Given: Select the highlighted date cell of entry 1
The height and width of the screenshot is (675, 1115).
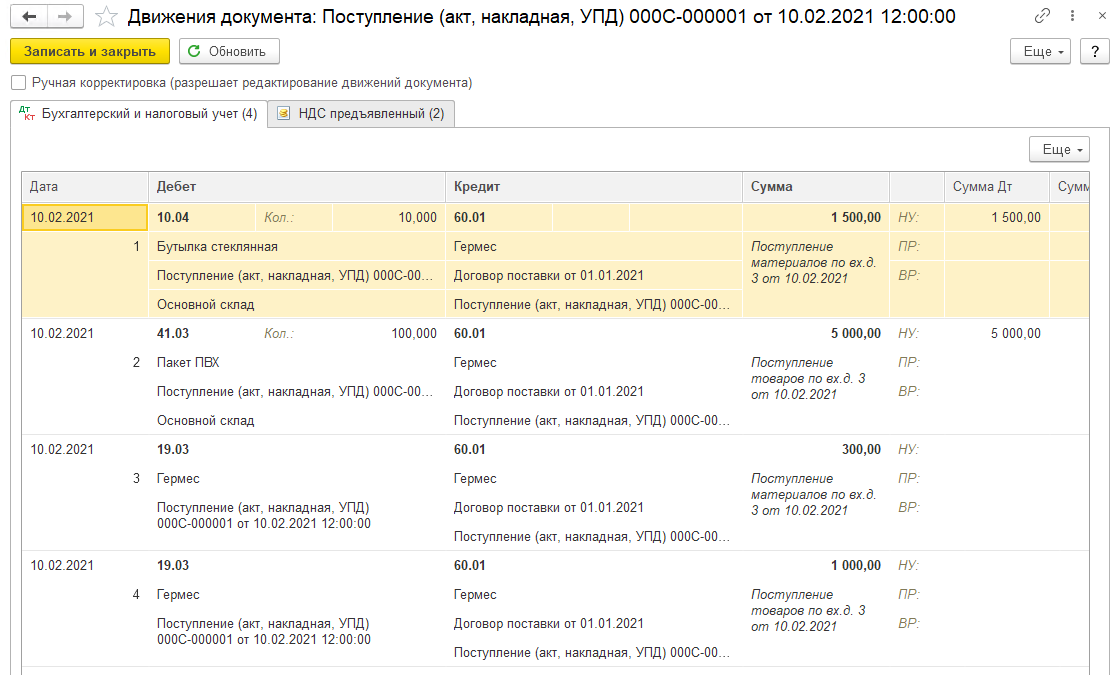Looking at the screenshot, I should point(85,218).
